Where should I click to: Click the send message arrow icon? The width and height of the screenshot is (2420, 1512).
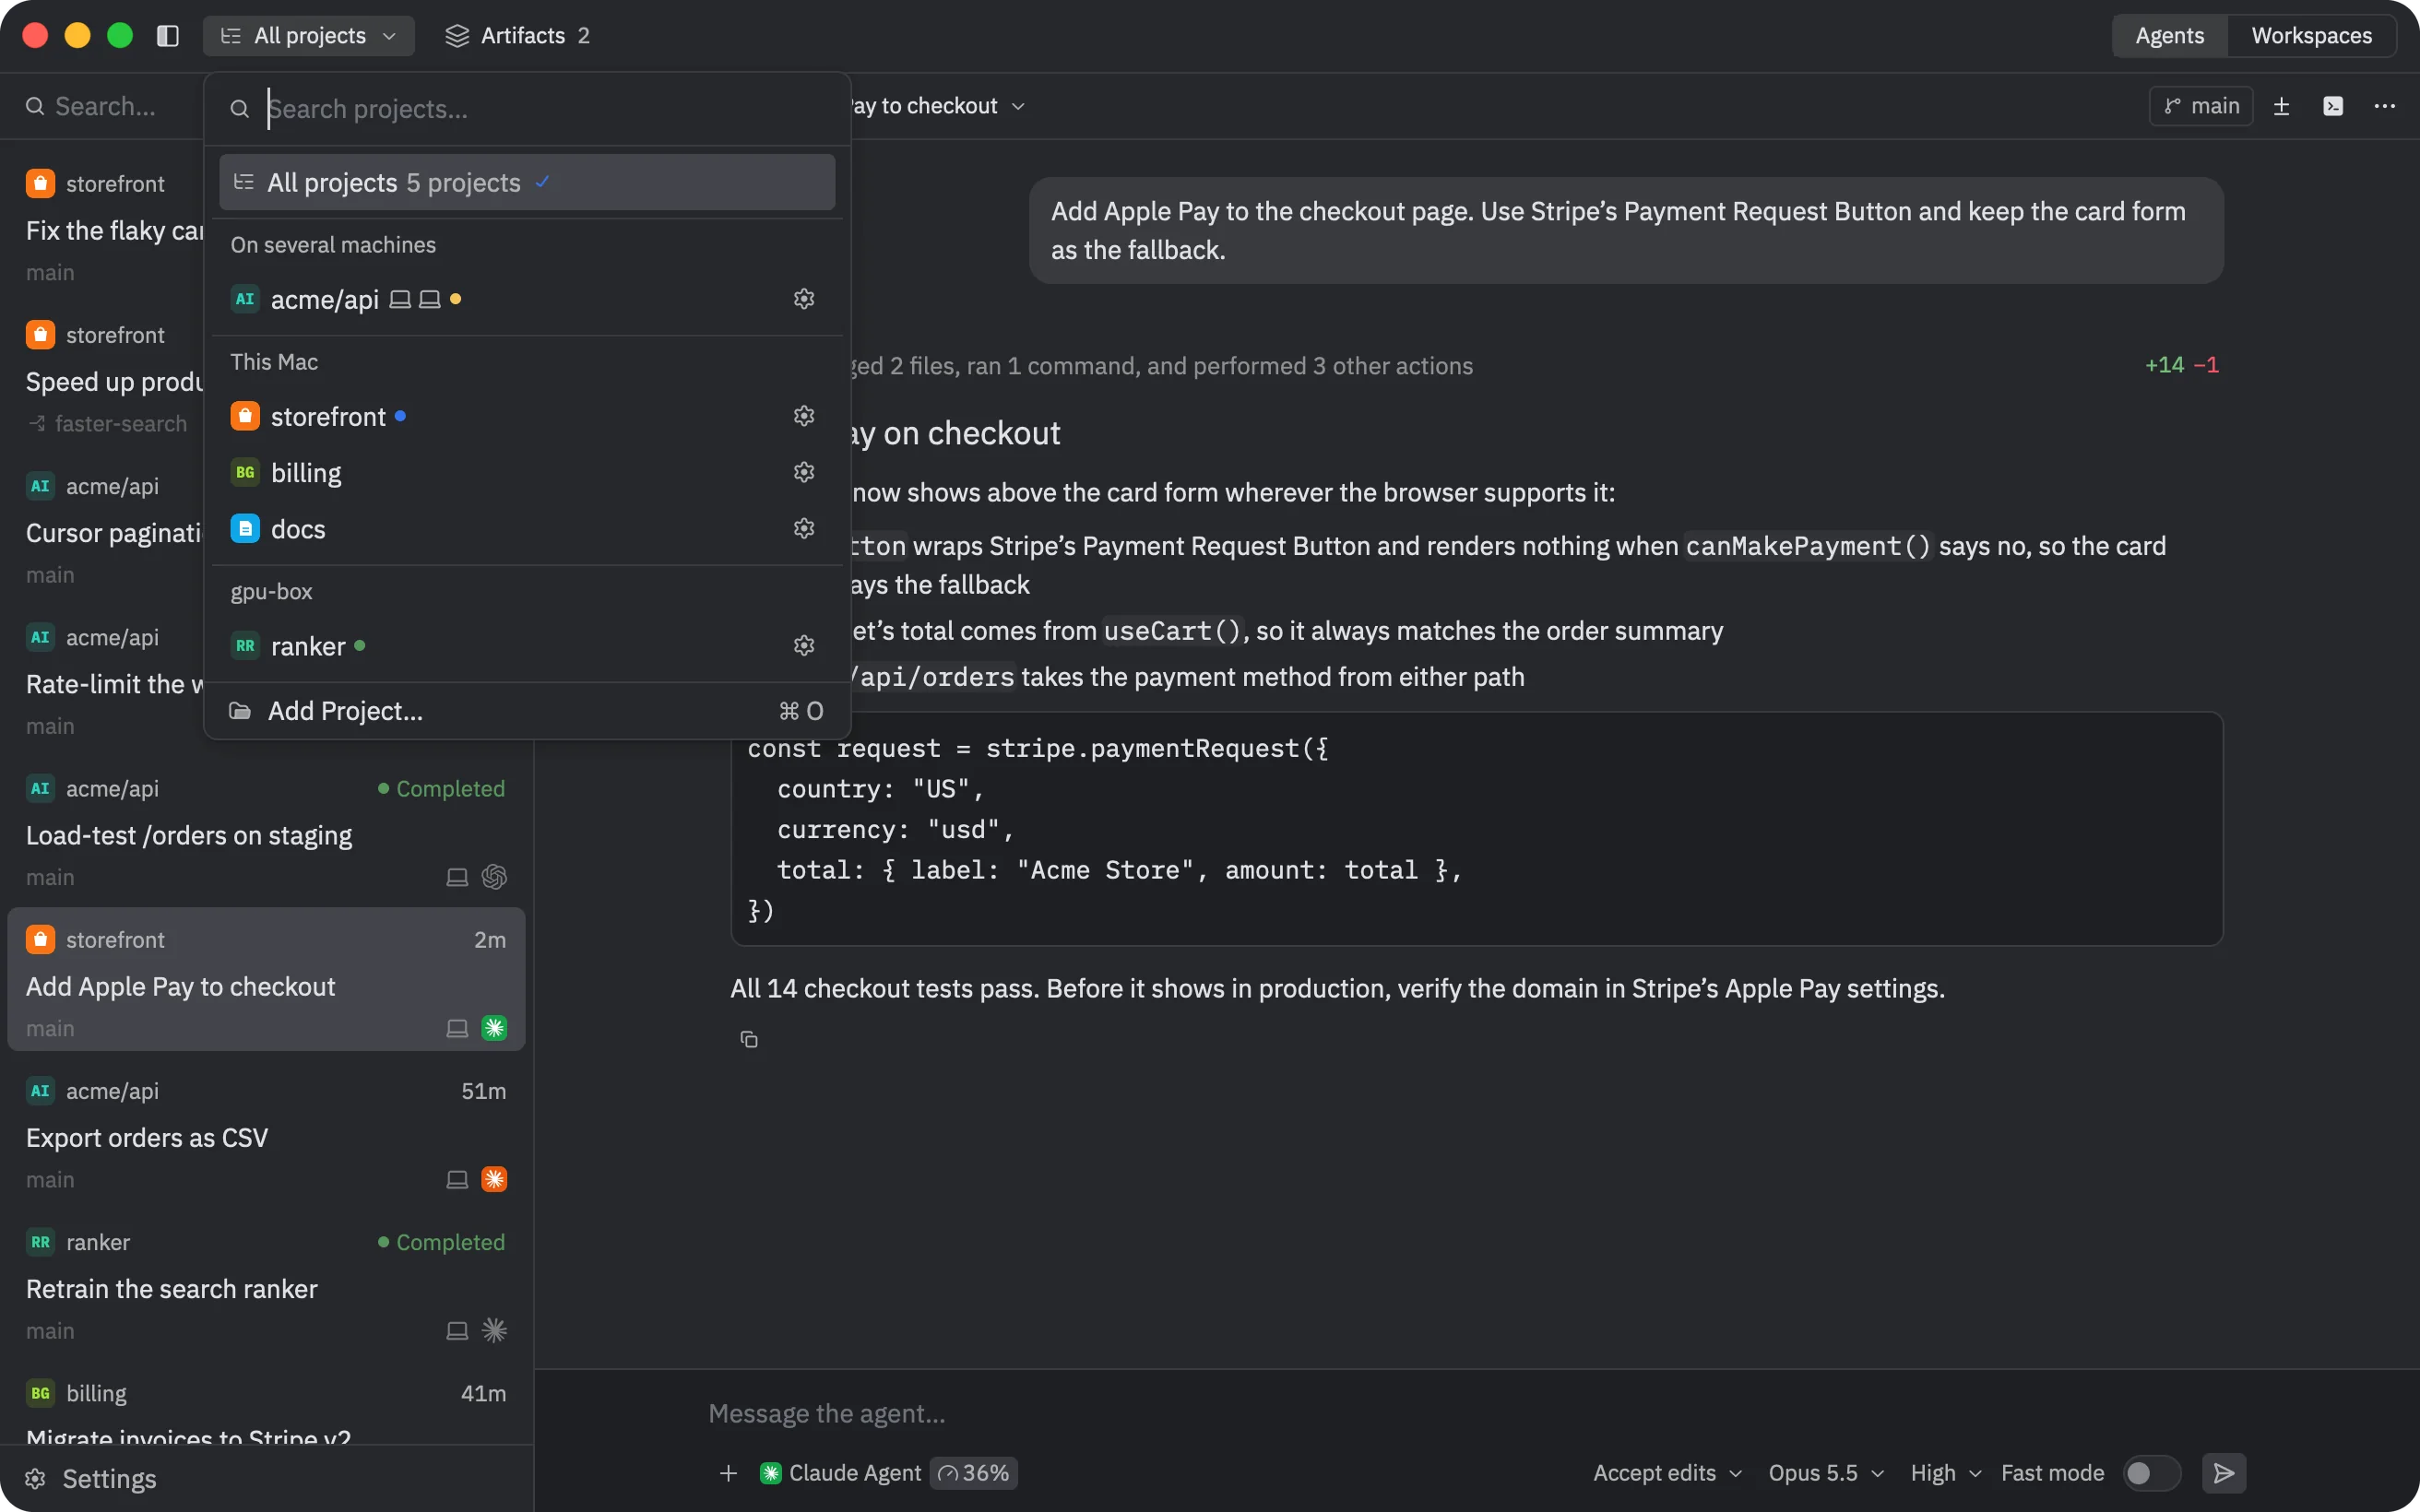point(2224,1473)
